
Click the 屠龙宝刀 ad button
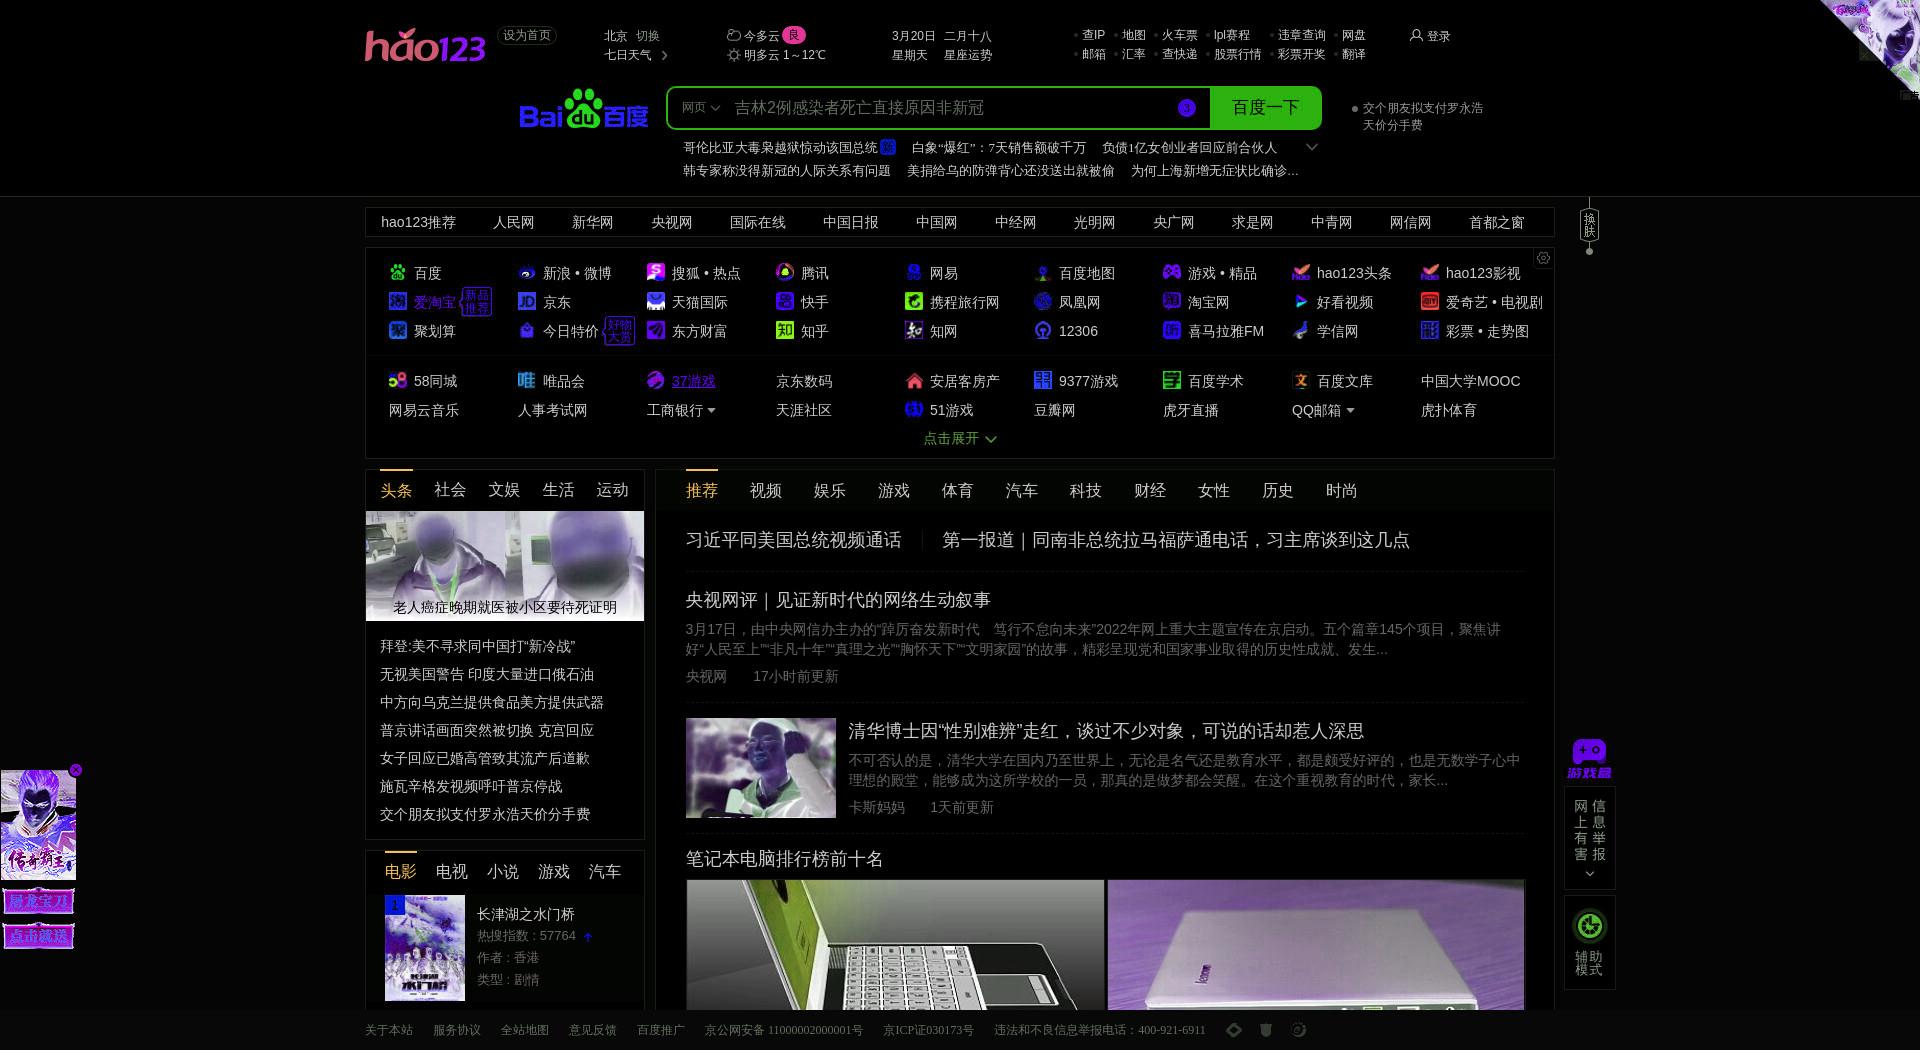coord(39,901)
